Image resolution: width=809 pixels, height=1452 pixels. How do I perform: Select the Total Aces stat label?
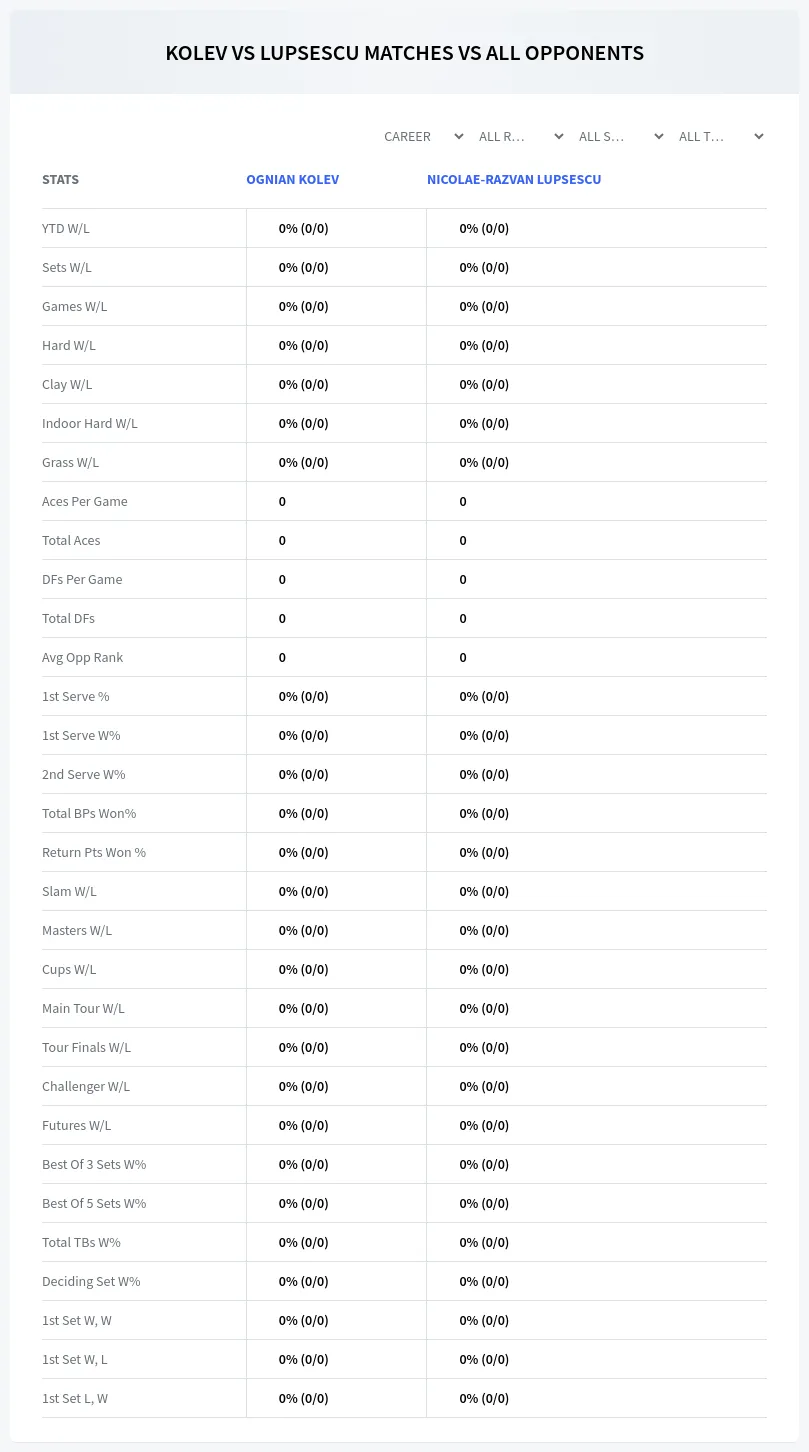tap(71, 540)
